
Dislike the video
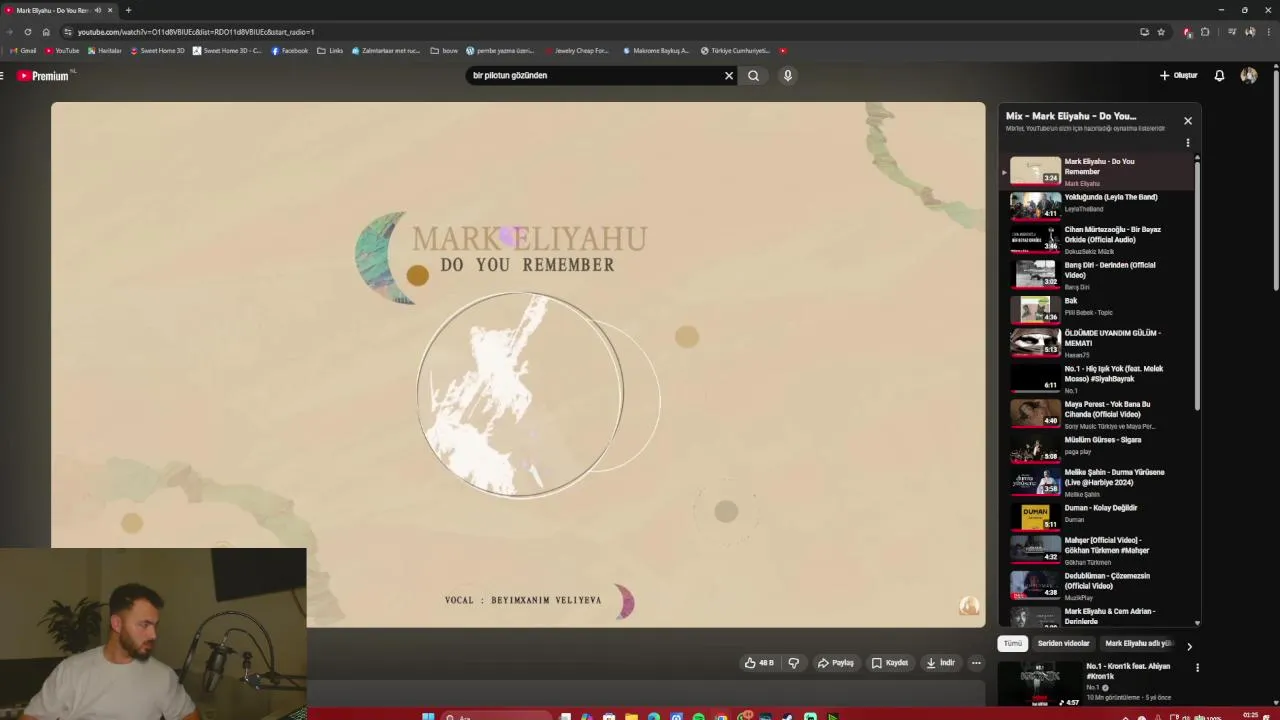(x=794, y=662)
